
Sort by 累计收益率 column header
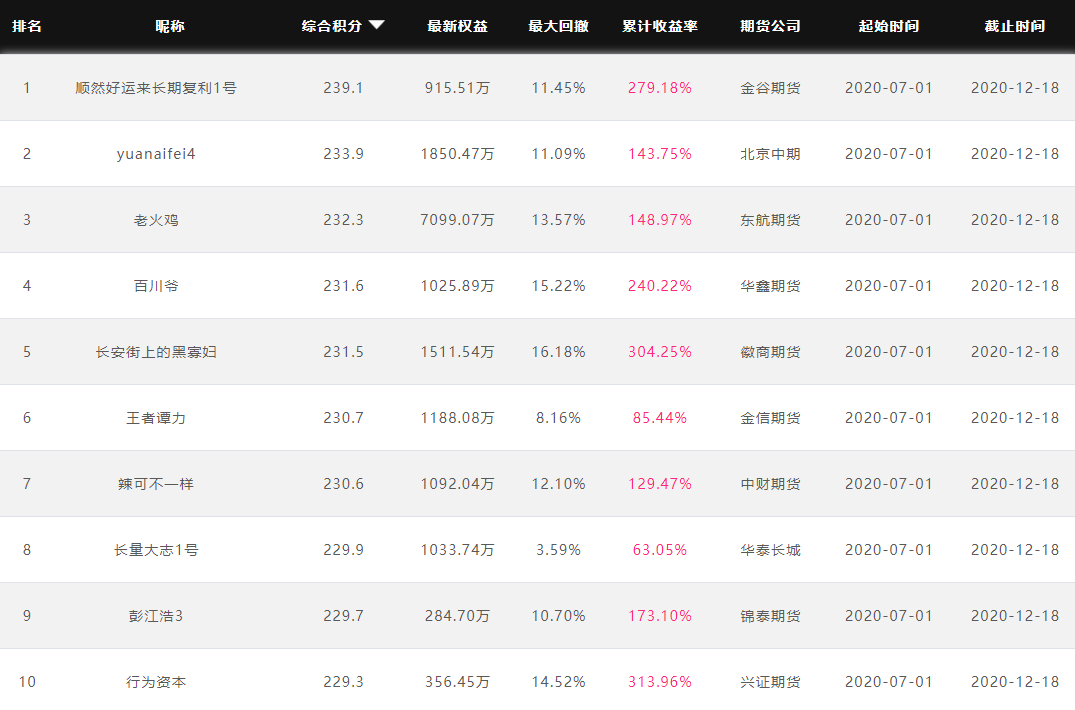(x=660, y=26)
